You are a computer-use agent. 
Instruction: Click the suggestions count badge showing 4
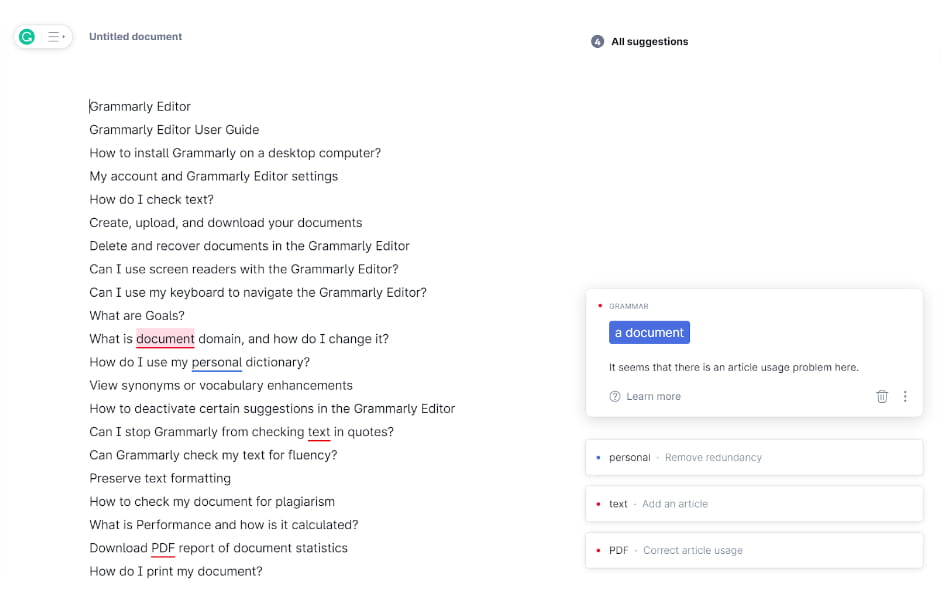pyautogui.click(x=597, y=42)
